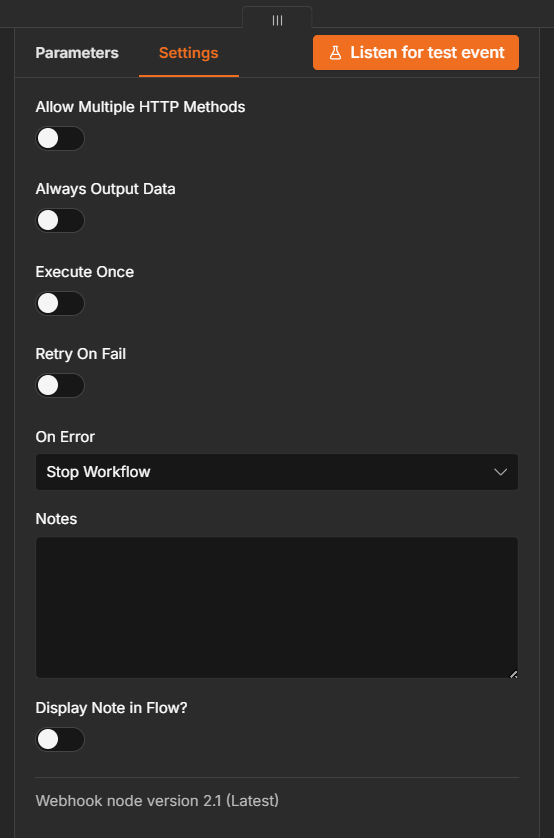Turn on the Execute Once switch
The image size is (554, 838).
coord(60,304)
